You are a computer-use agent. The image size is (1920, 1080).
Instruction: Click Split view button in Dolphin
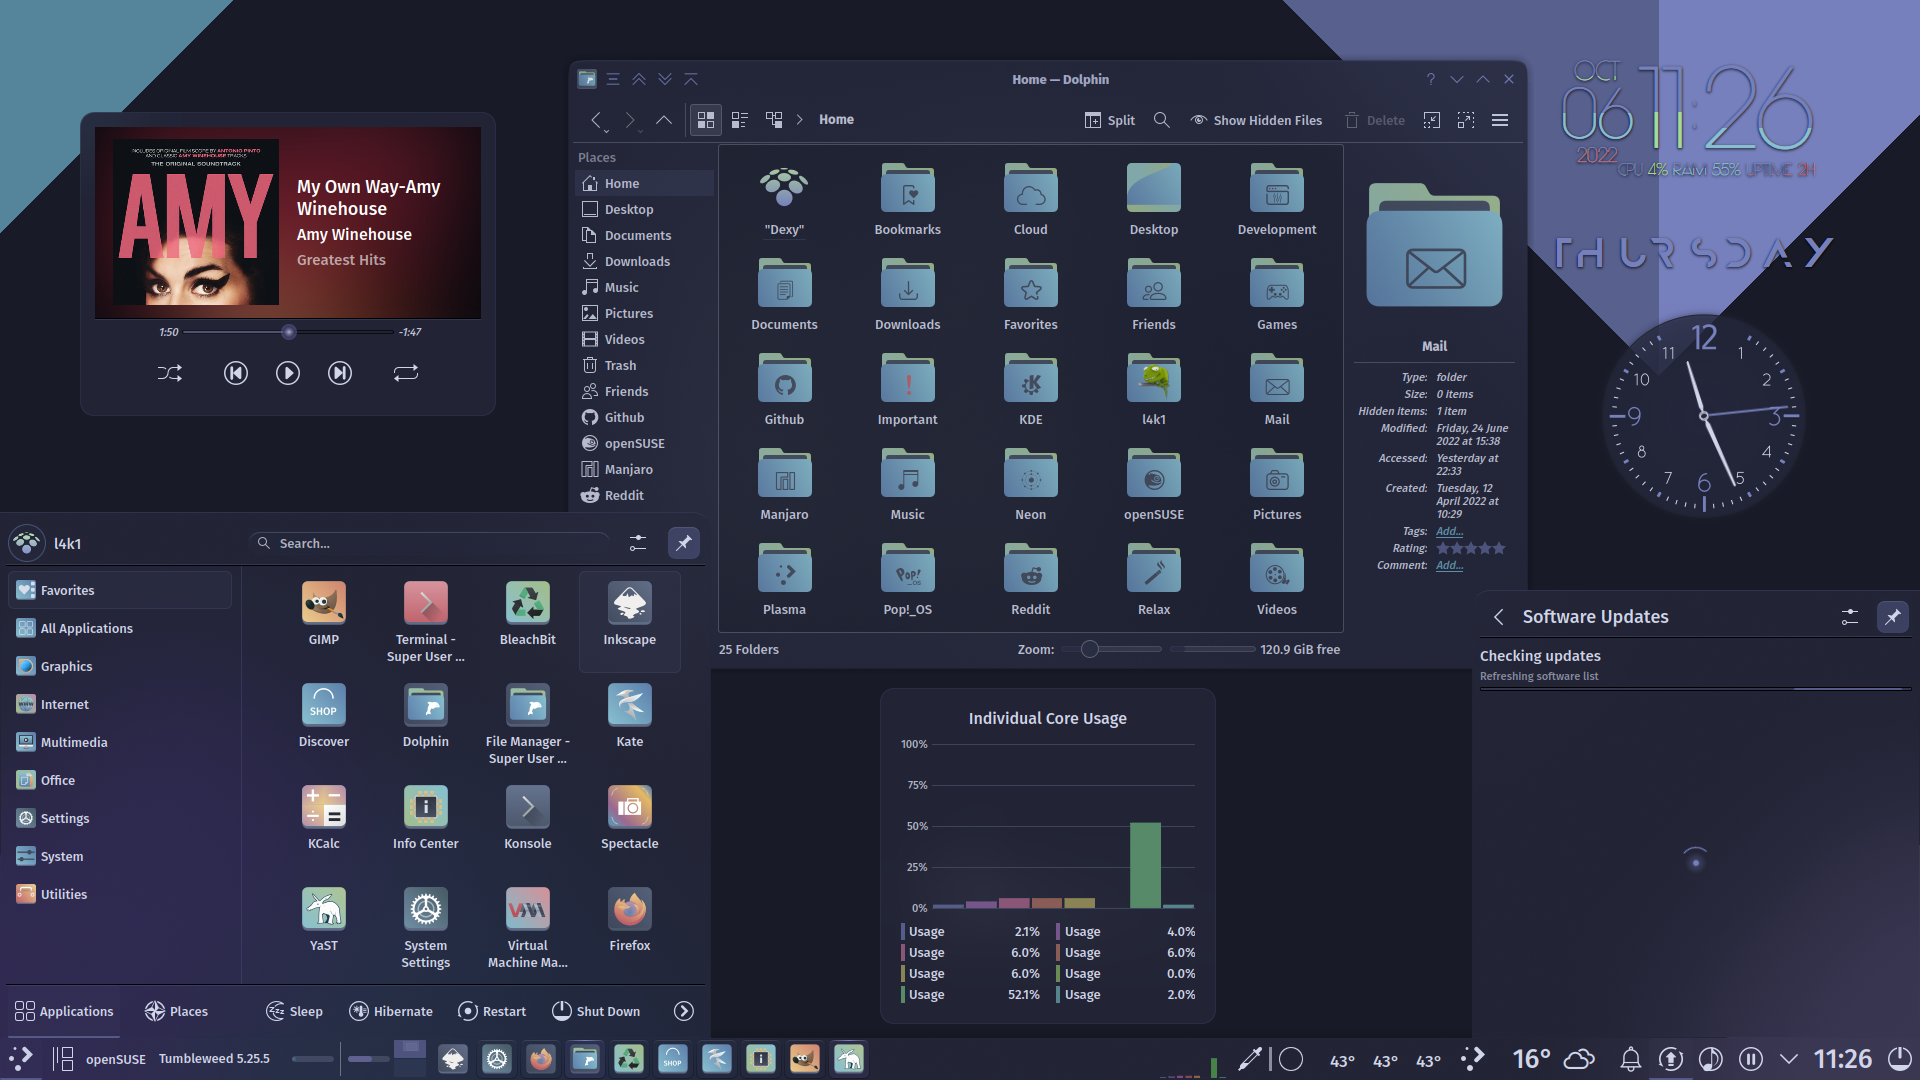click(1110, 120)
